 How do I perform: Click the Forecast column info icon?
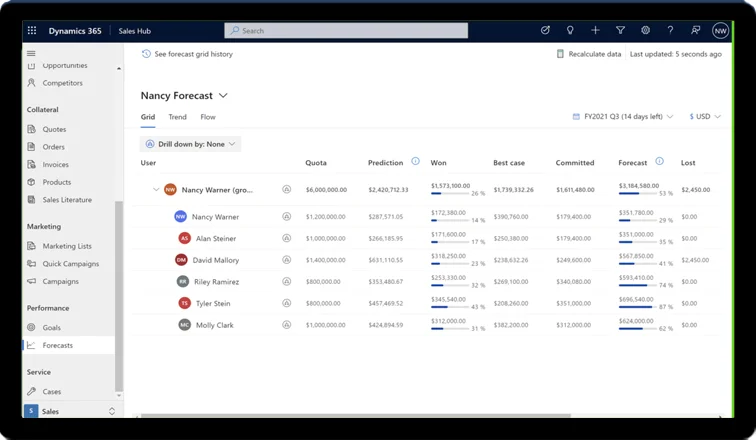coord(659,162)
